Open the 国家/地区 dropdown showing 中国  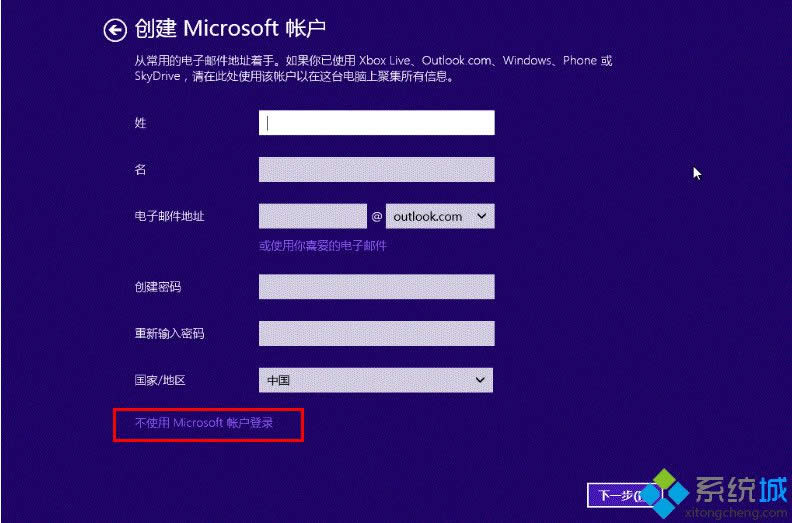coord(376,380)
